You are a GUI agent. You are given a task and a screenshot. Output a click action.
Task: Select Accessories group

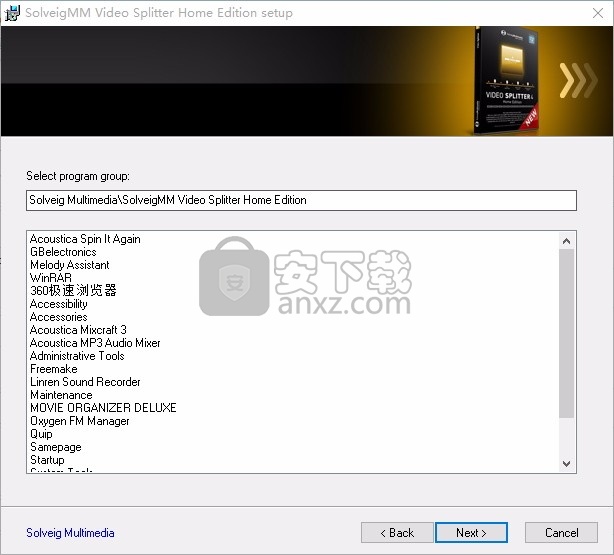coord(58,317)
